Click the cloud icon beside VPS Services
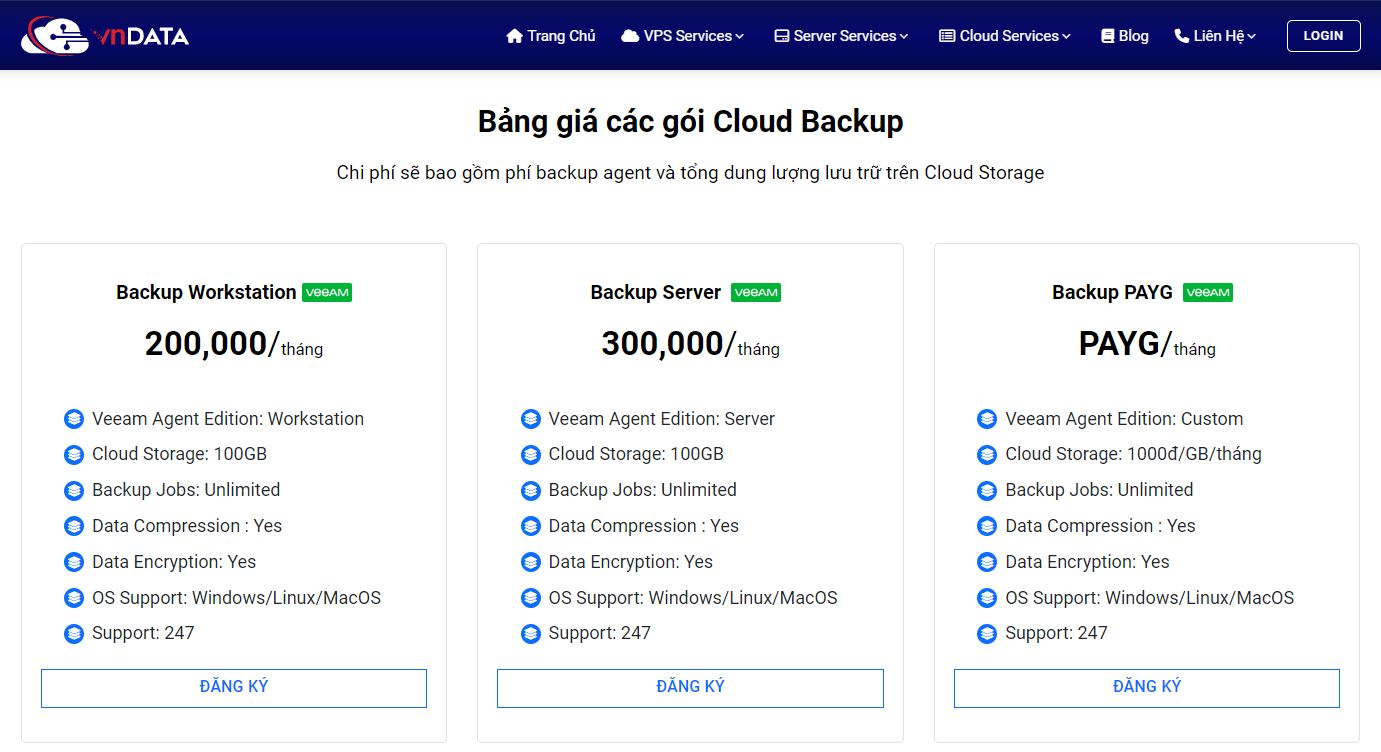 point(630,36)
